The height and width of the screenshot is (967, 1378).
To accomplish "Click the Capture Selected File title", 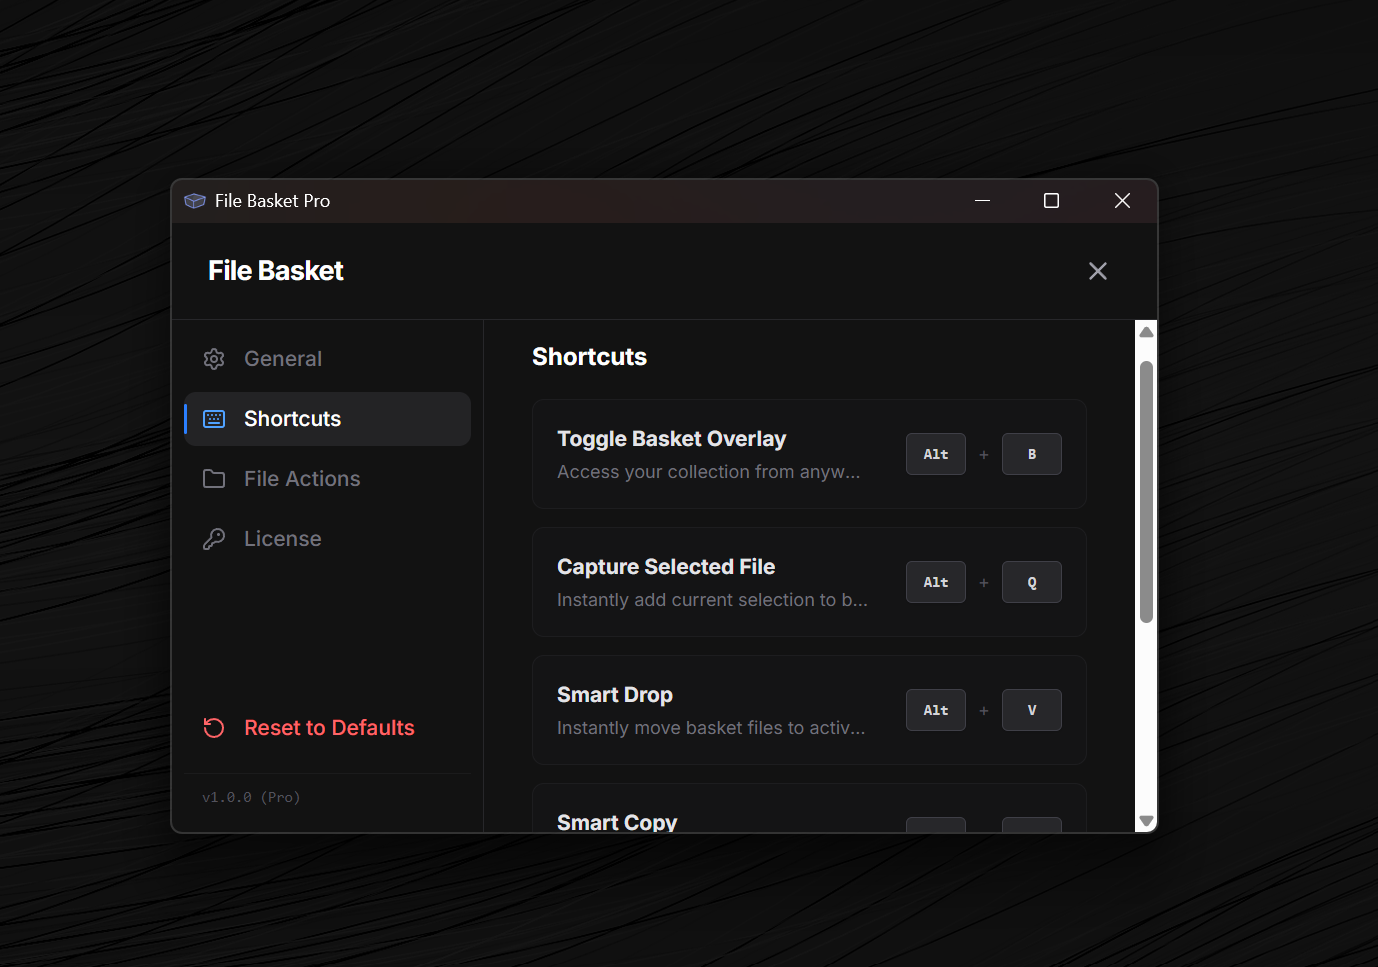I will 666,567.
